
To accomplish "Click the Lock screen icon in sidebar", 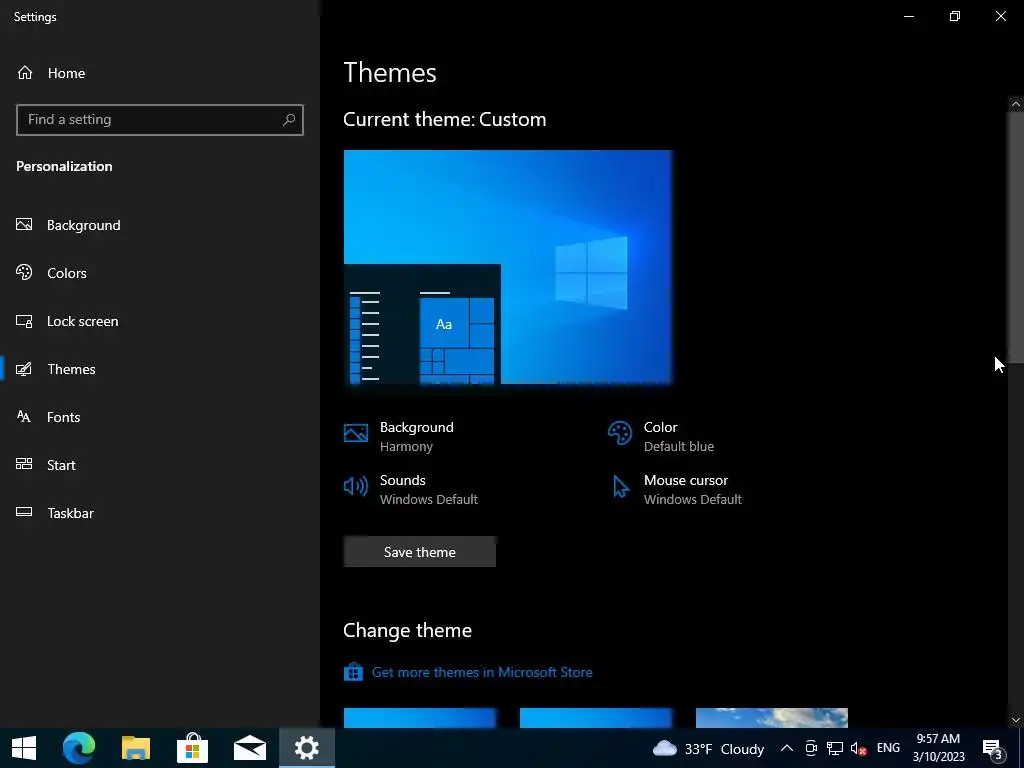I will pos(24,321).
